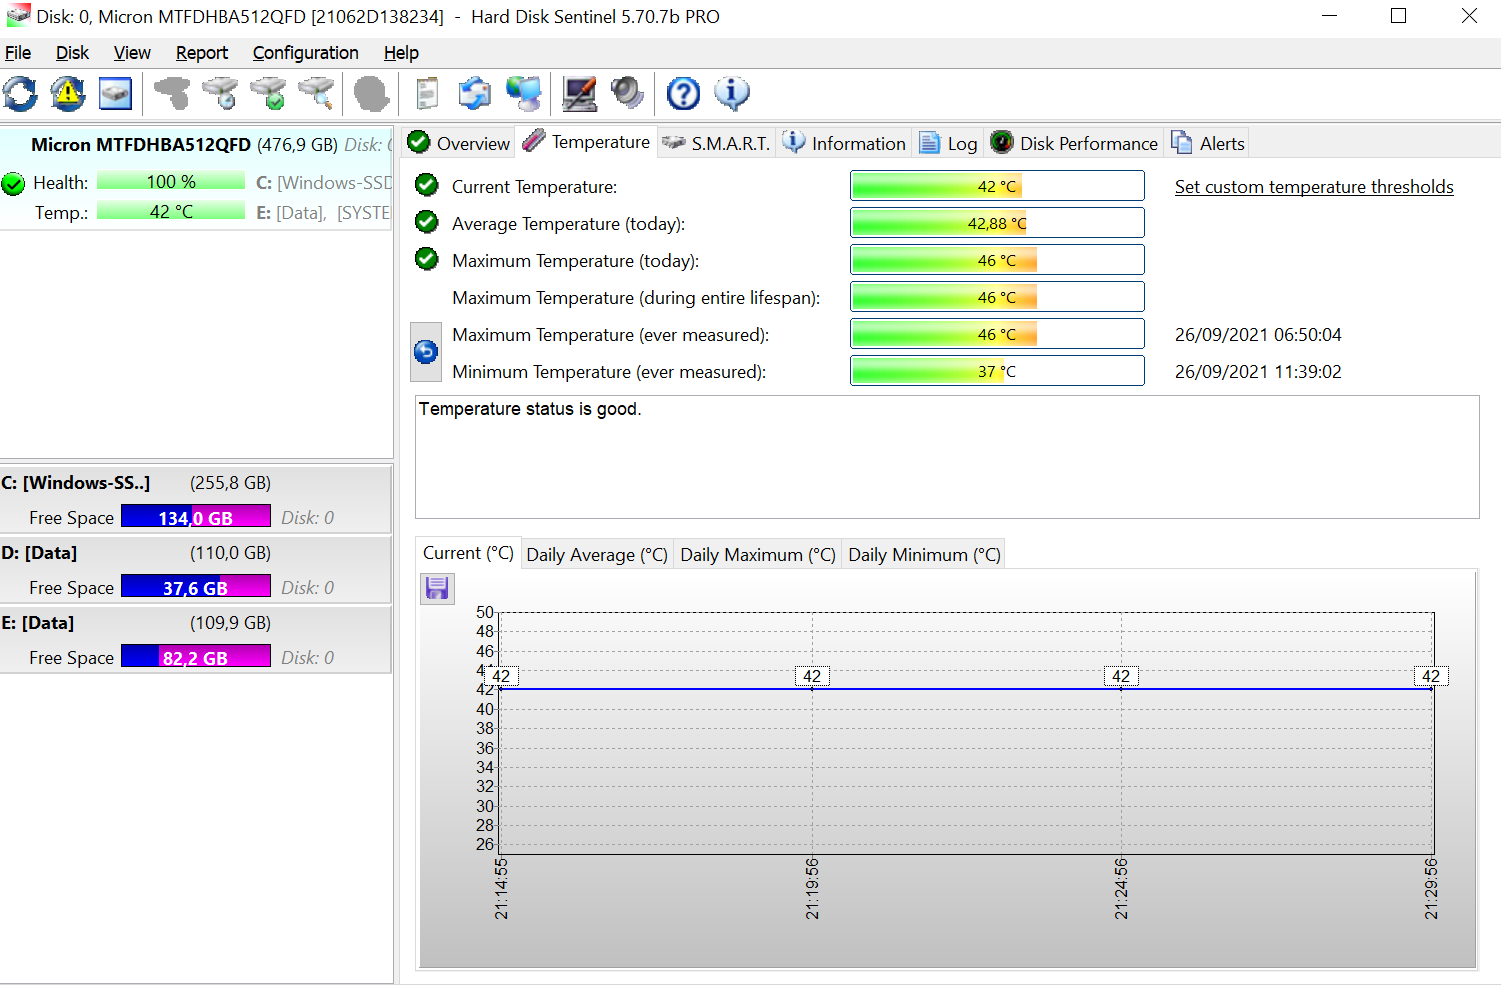
Task: Click the disk with magnifier toolbar icon
Action: [x=316, y=94]
